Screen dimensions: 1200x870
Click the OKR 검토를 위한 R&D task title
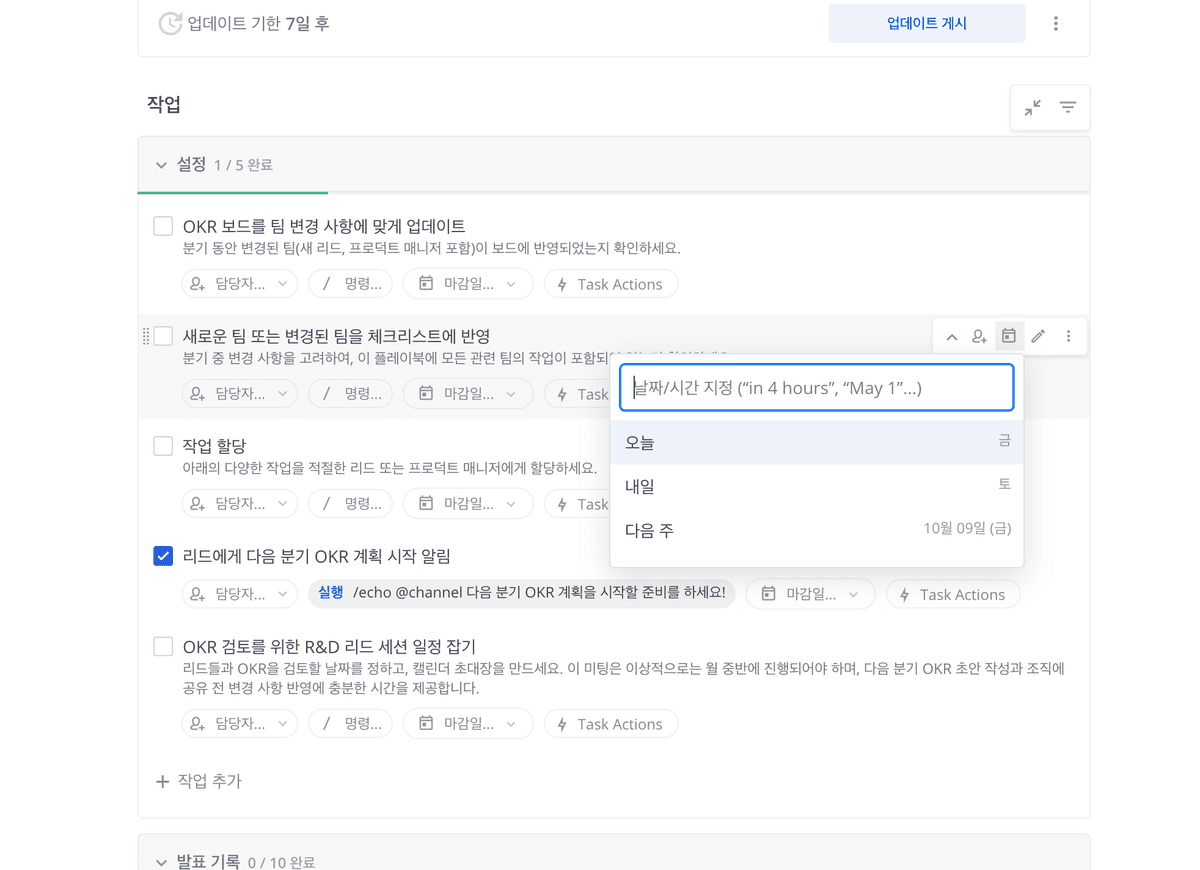(x=329, y=646)
